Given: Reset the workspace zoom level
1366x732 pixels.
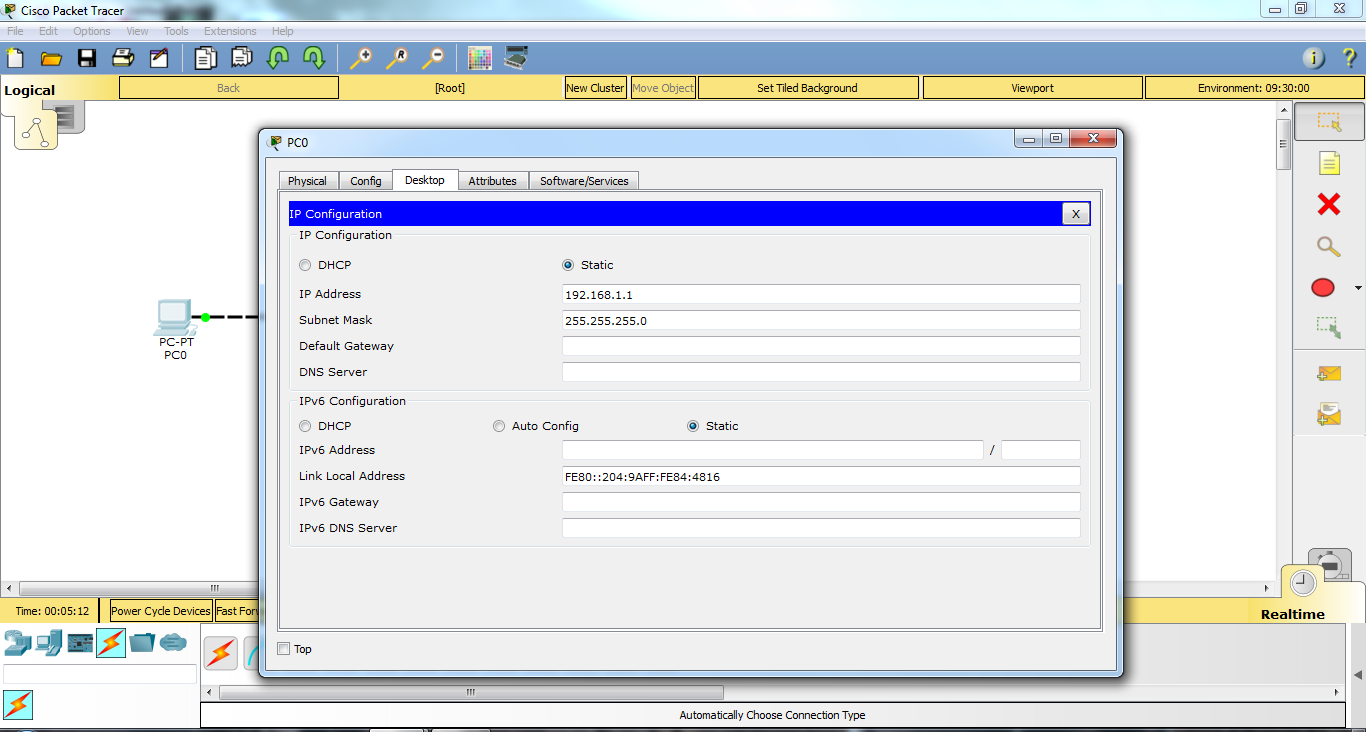Looking at the screenshot, I should (397, 58).
